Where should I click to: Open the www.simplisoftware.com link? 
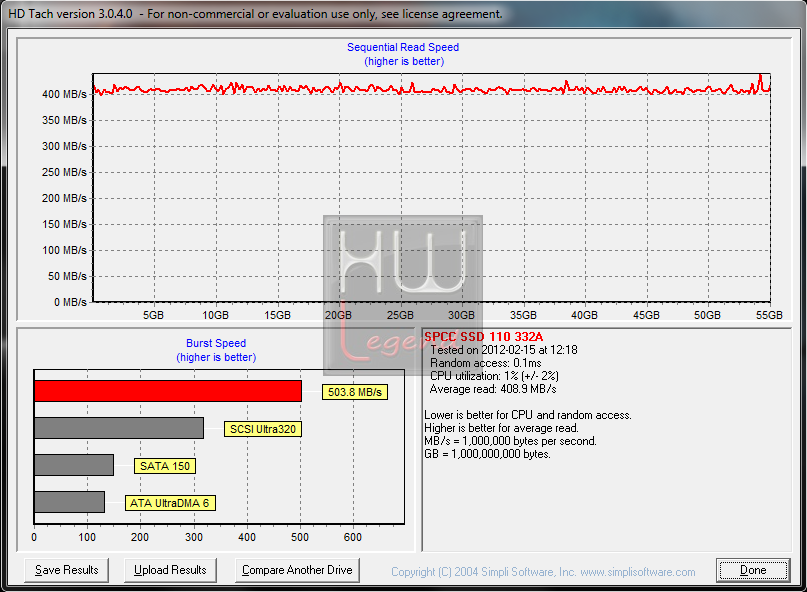click(638, 572)
